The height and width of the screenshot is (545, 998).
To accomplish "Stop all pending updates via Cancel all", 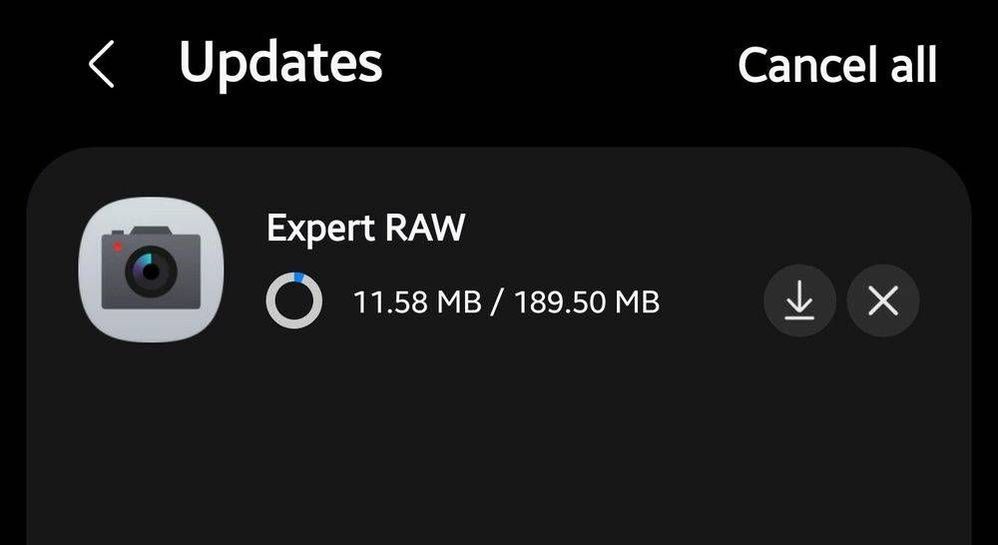I will (837, 65).
